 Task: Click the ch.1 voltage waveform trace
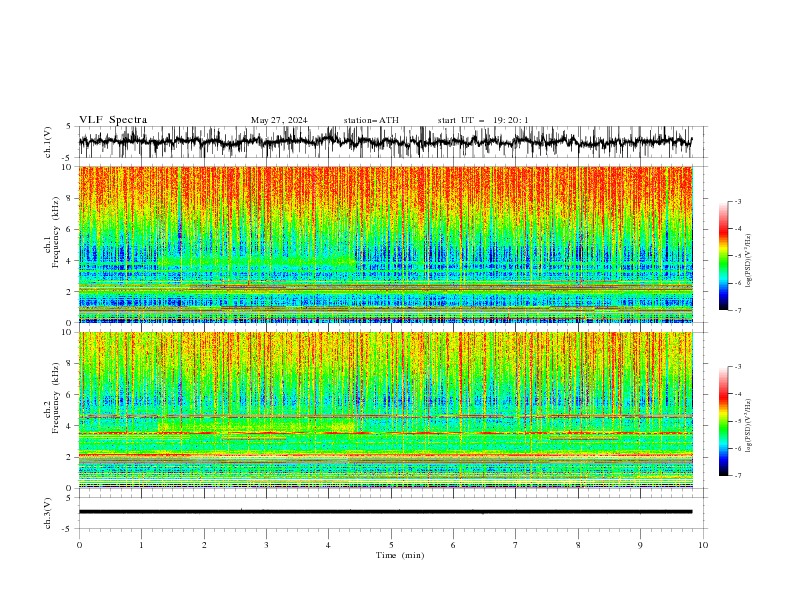click(385, 142)
